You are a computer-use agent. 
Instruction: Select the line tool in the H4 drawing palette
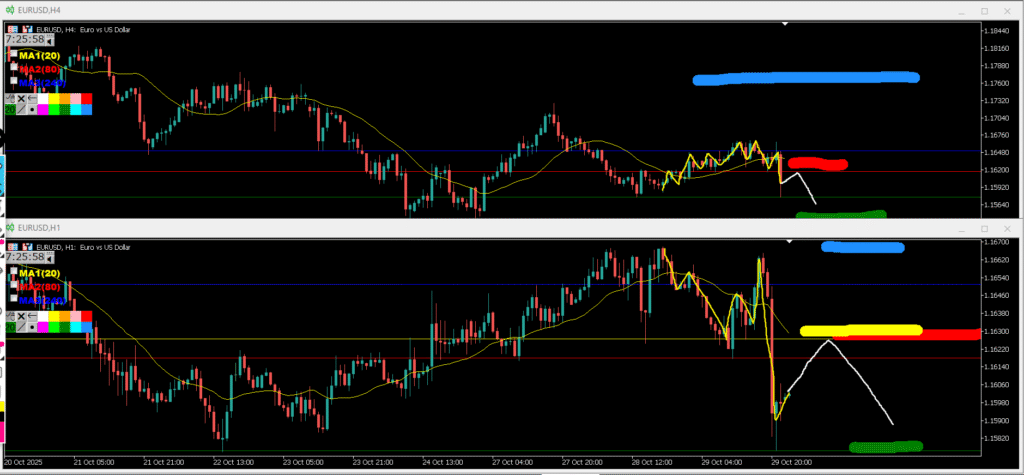(x=21, y=109)
